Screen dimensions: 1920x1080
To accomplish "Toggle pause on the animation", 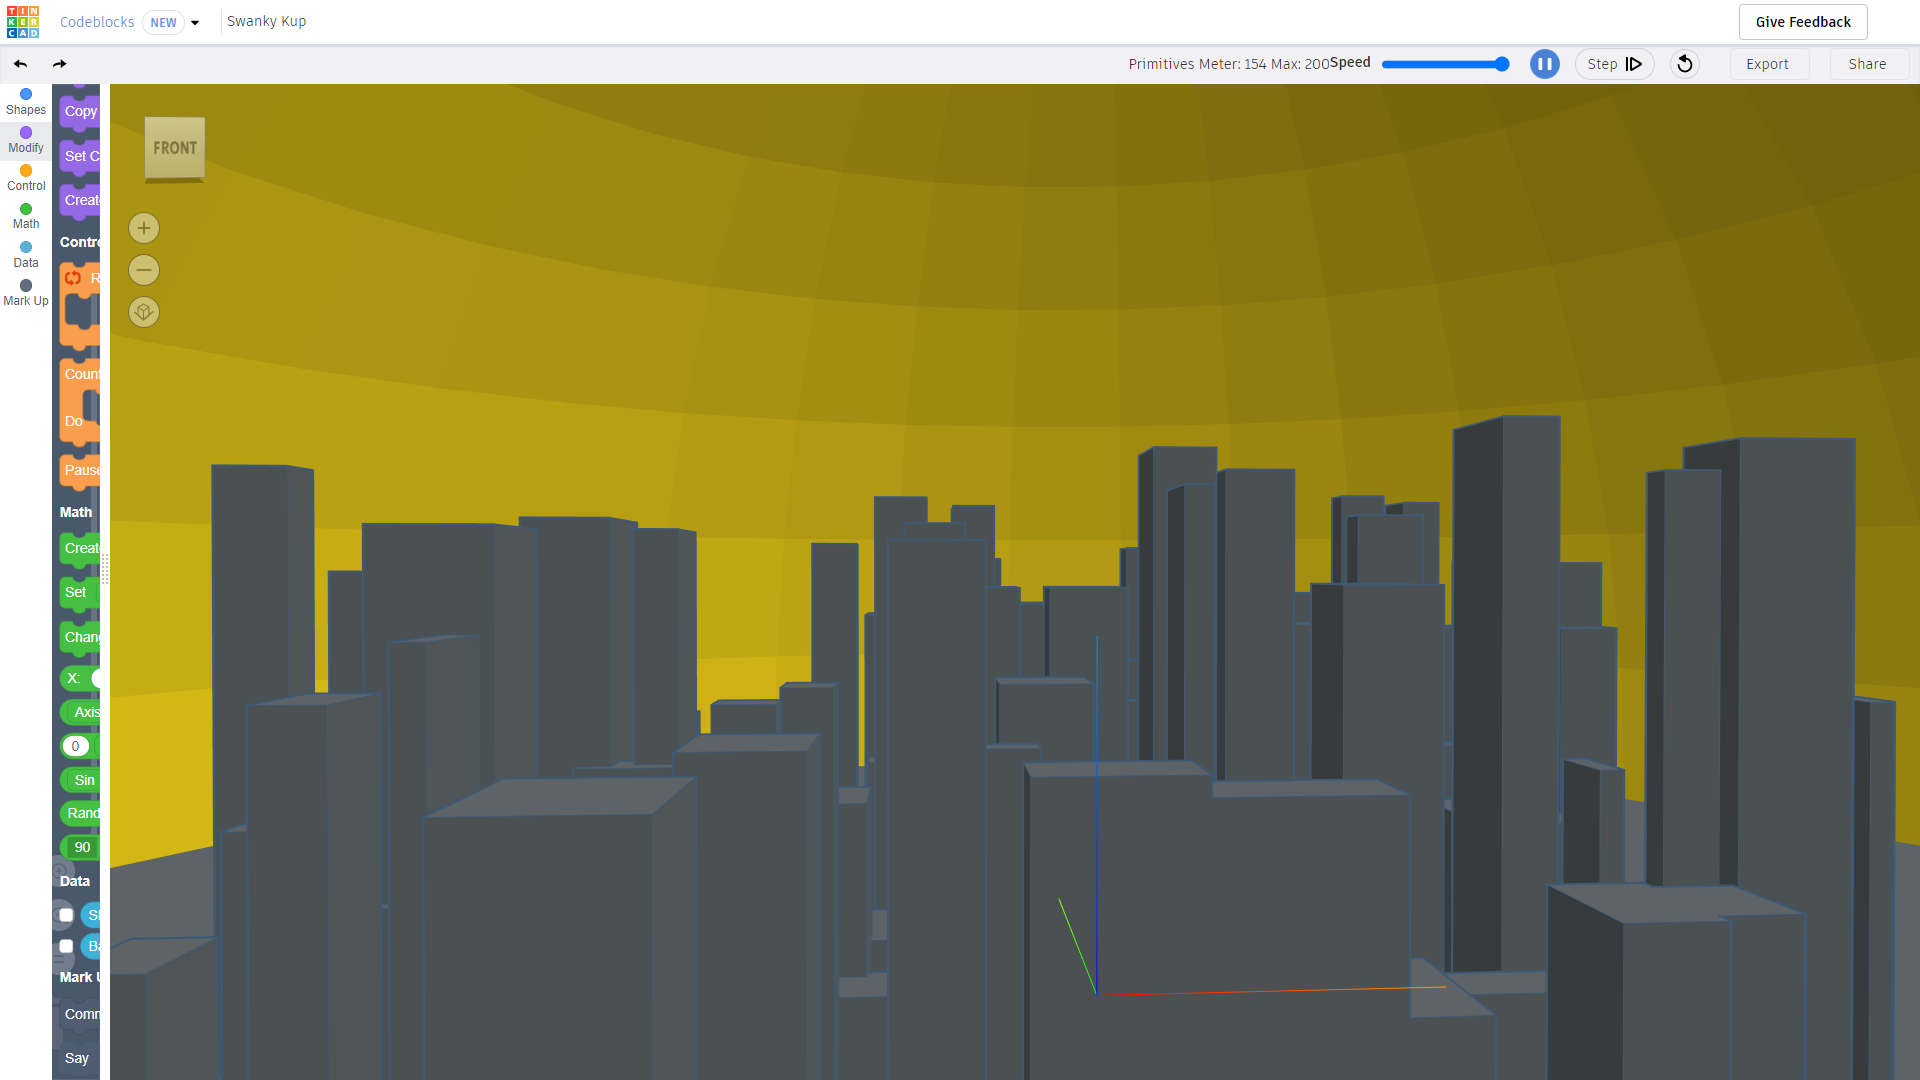I will (x=1547, y=63).
